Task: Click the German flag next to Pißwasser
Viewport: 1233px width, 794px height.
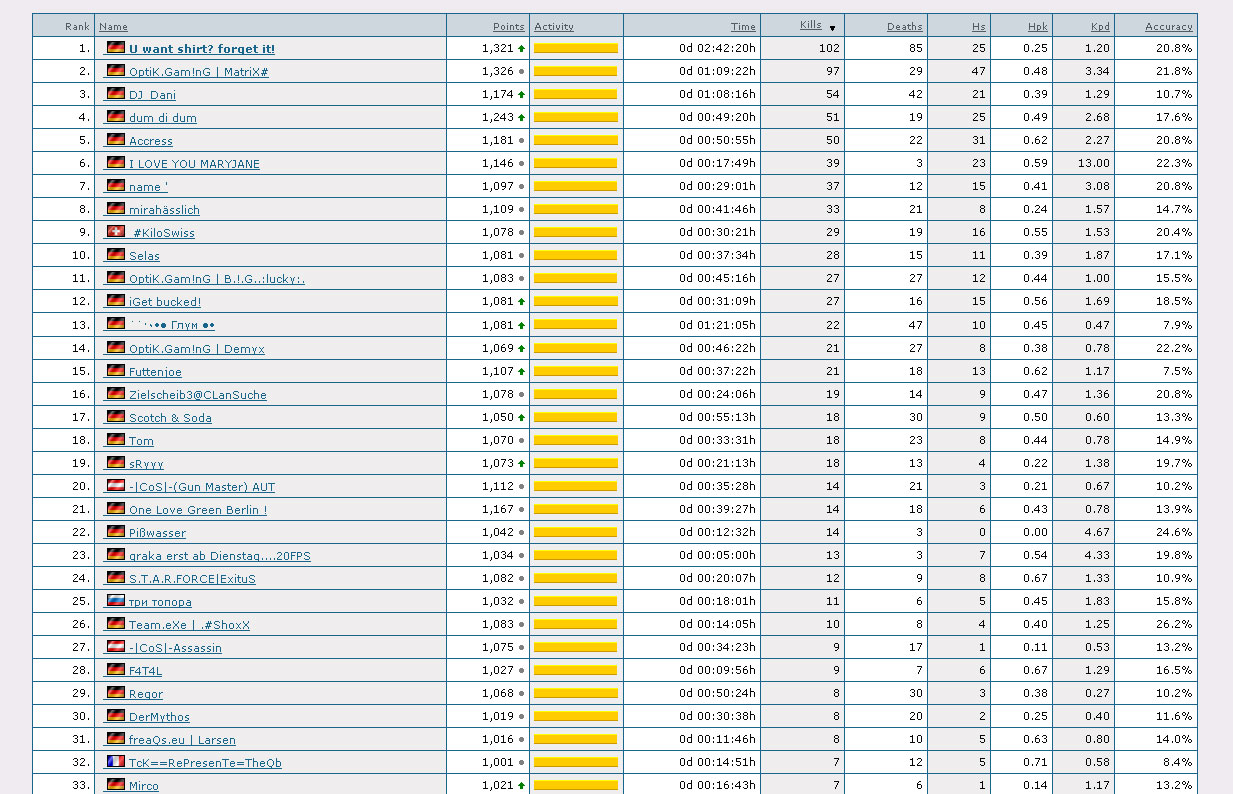Action: 116,532
